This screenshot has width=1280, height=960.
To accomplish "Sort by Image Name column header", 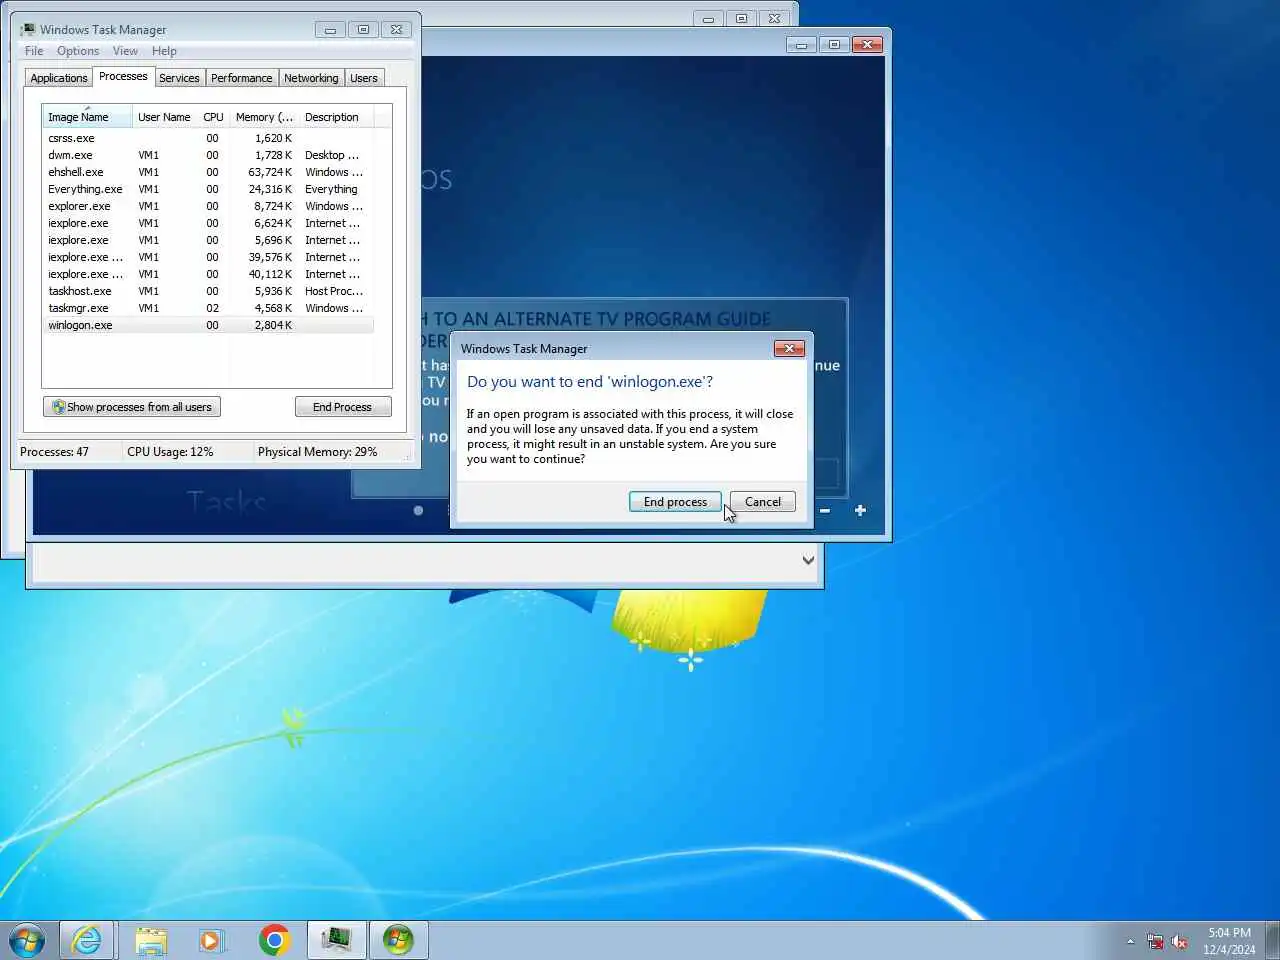I will (87, 117).
